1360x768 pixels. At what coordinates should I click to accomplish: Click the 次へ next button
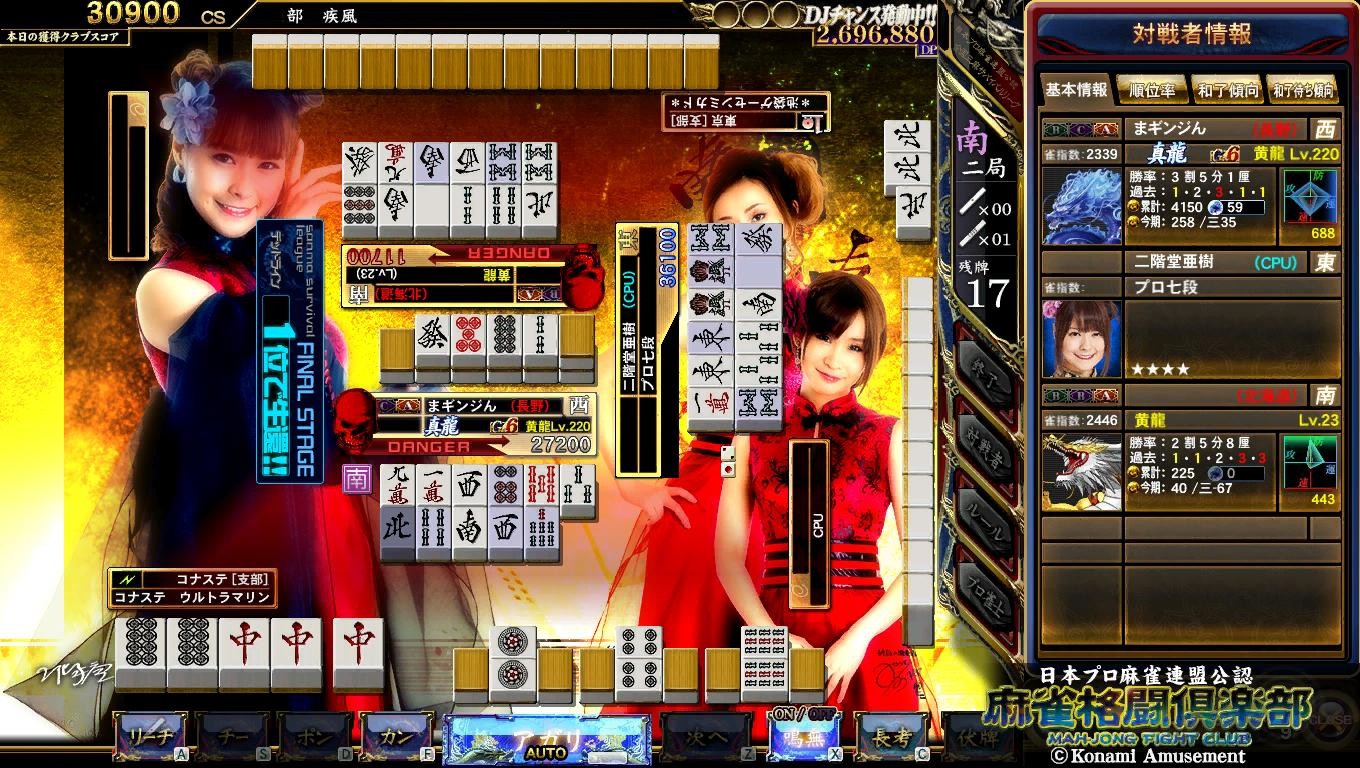point(706,737)
